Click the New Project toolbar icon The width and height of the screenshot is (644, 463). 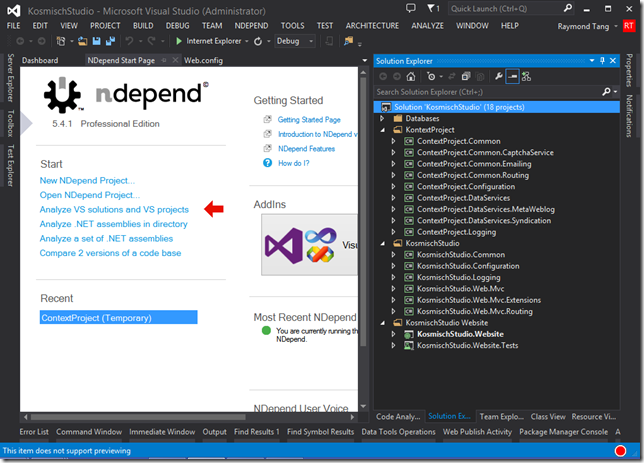(61, 41)
